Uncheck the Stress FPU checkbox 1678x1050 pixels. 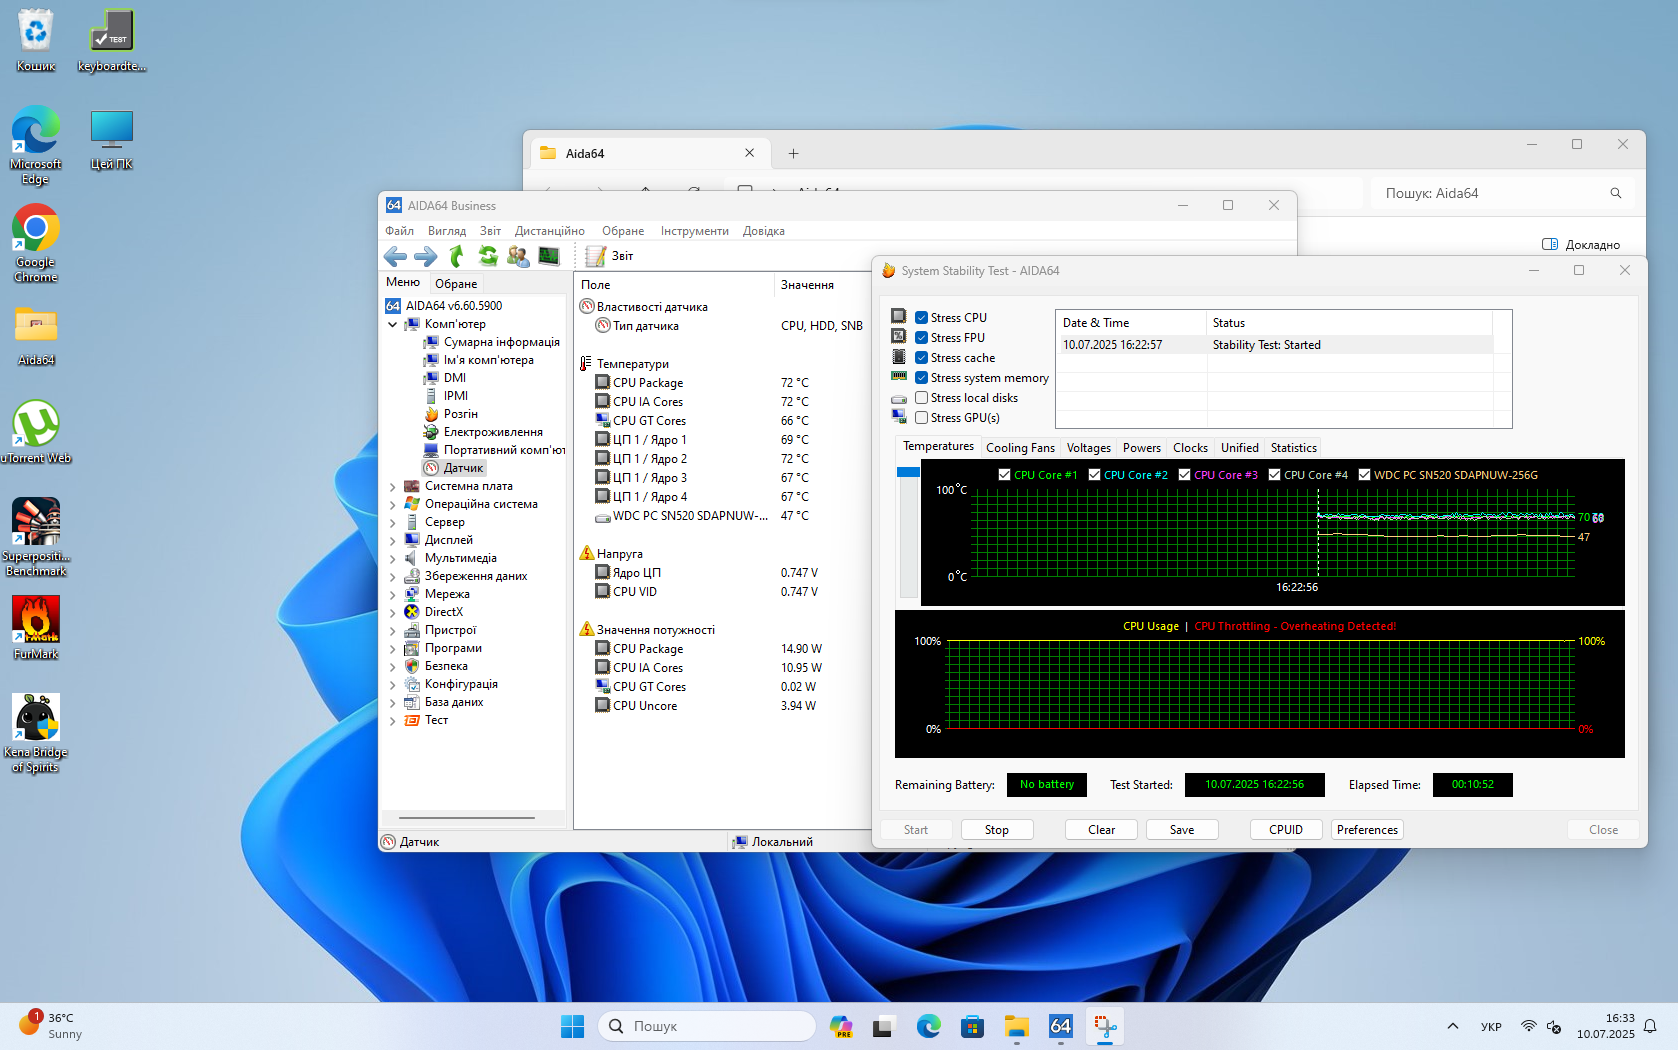[921, 338]
